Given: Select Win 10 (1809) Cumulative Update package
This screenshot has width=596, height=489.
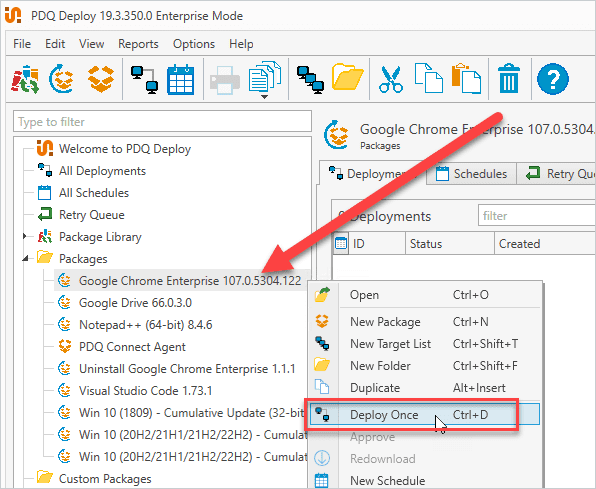Looking at the screenshot, I should (192, 413).
